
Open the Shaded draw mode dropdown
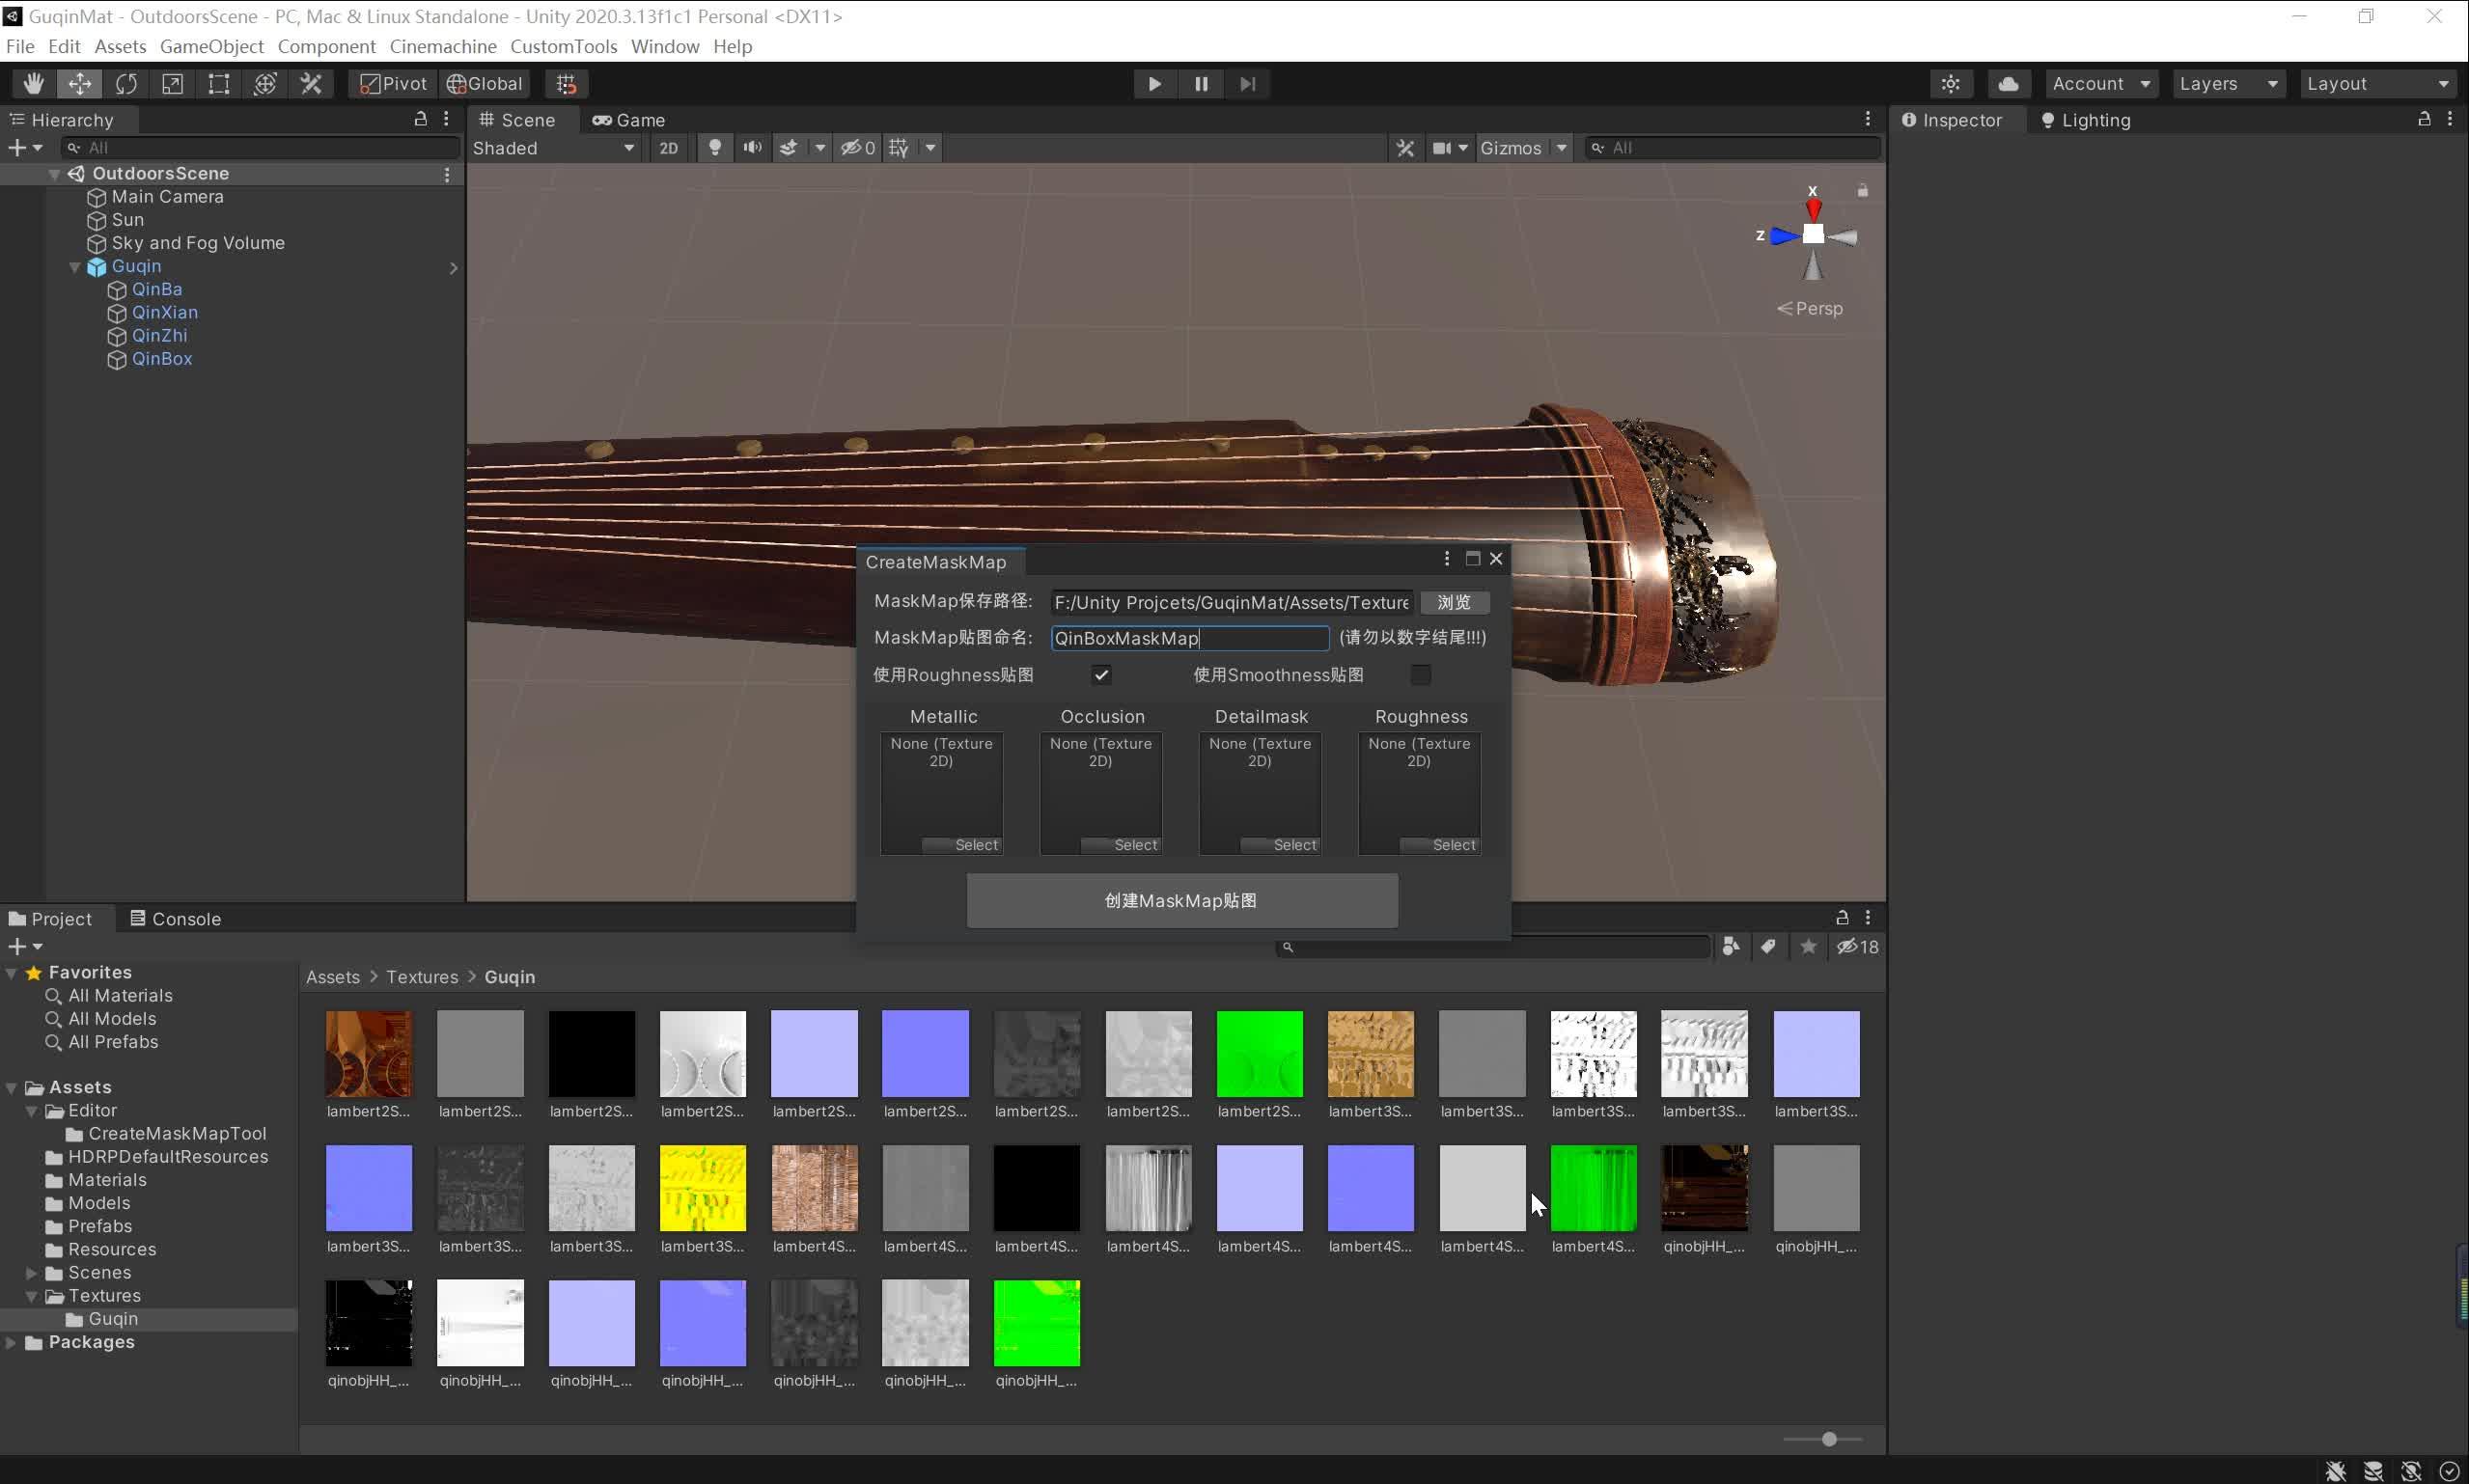pyautogui.click(x=553, y=148)
